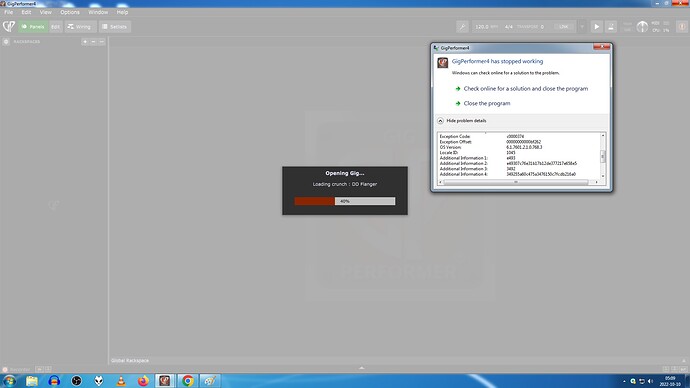Click the Recorder button at bottom left

(x=17, y=370)
